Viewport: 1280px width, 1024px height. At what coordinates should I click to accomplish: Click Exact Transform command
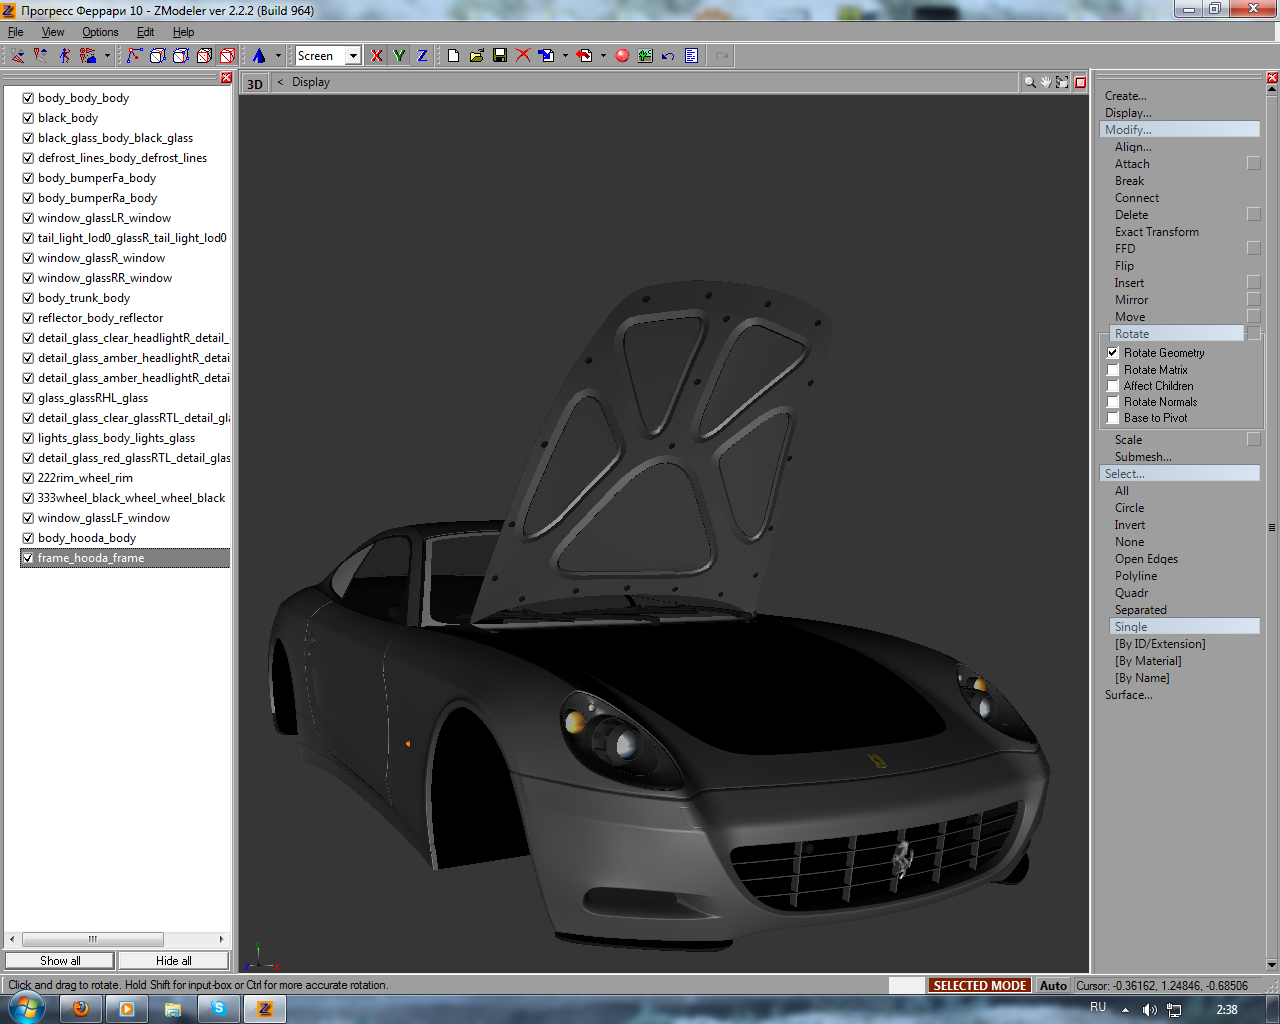(x=1157, y=232)
